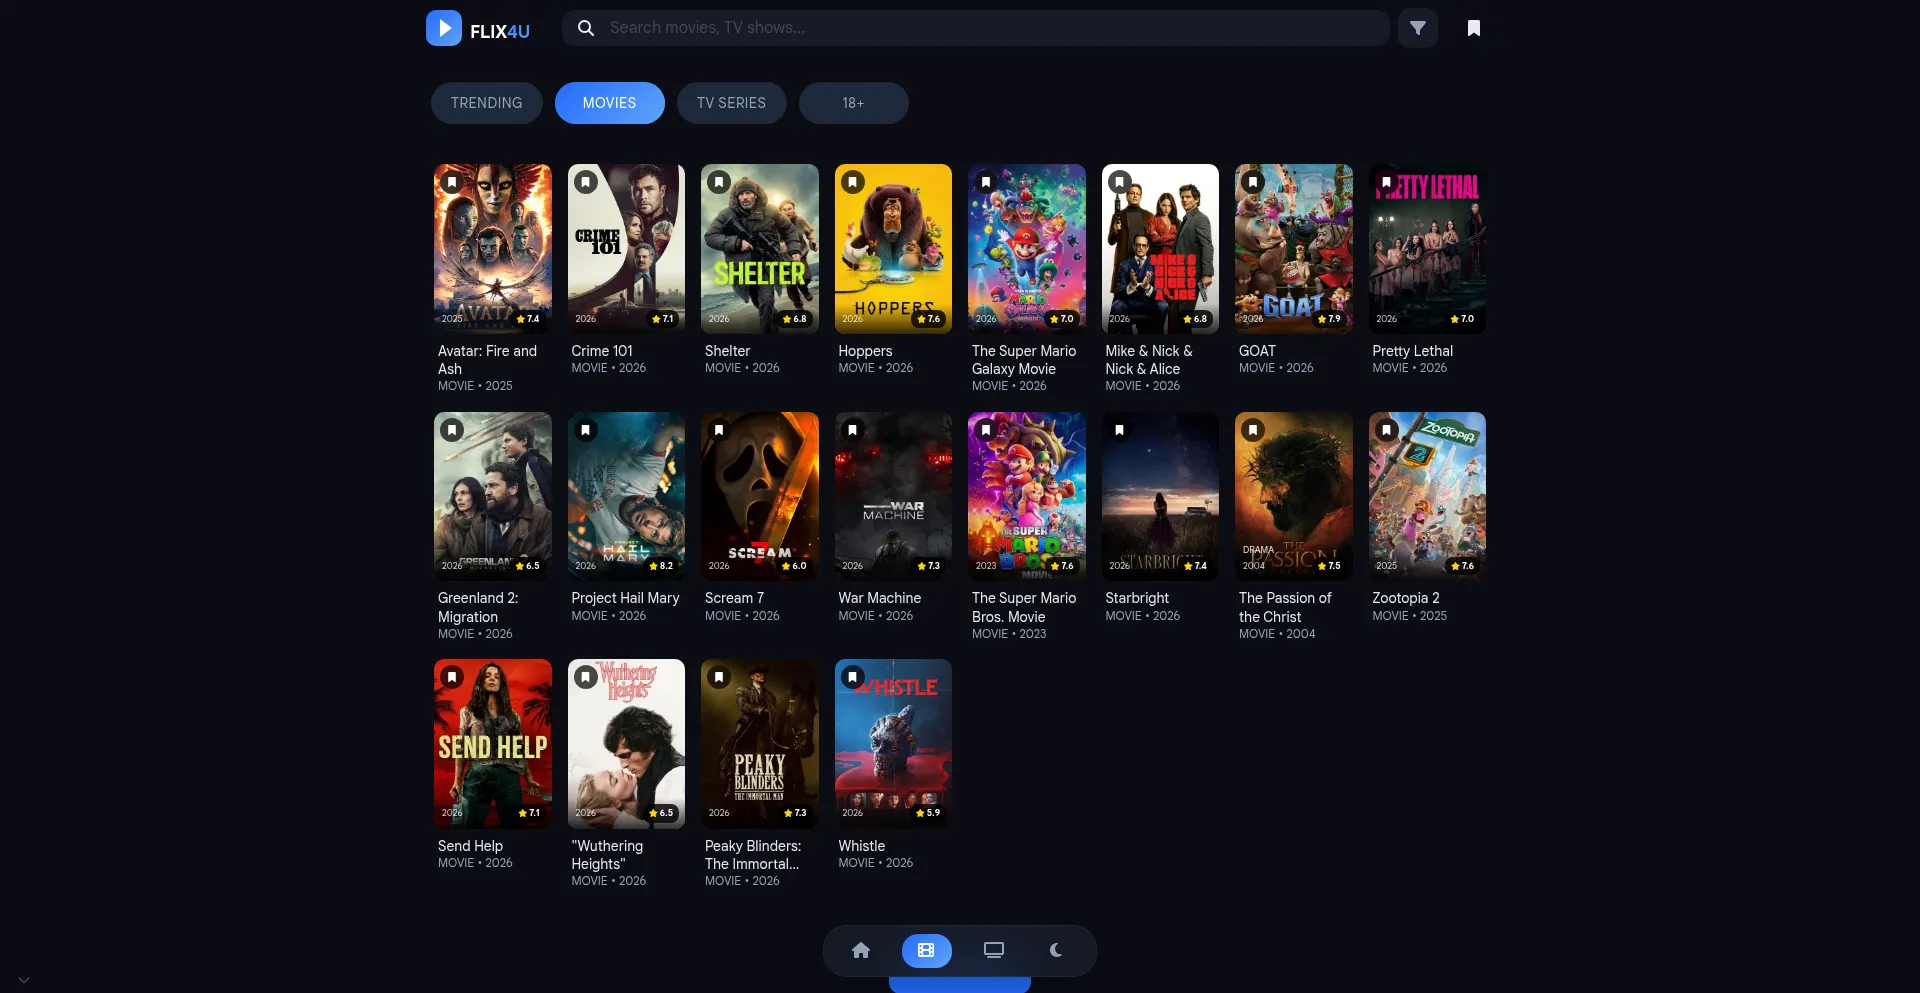
Task: Open the War Machine poster image
Action: 893,496
